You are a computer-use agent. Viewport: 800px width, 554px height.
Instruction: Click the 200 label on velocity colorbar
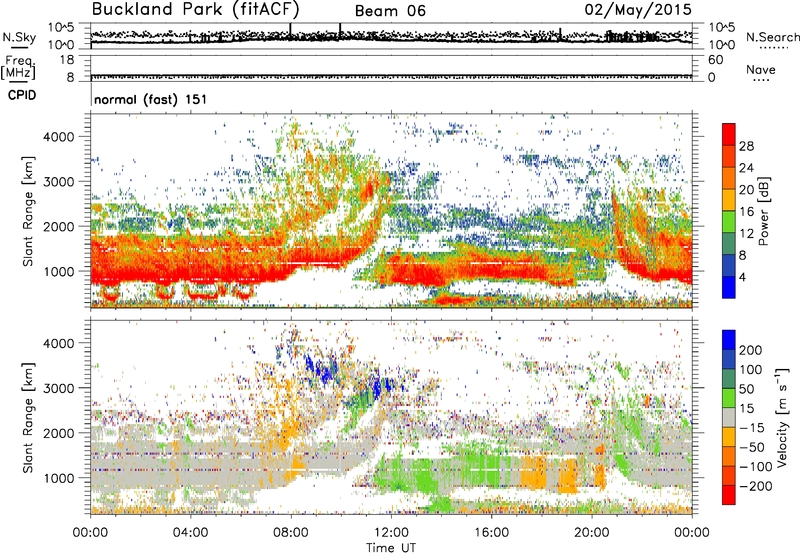point(751,350)
